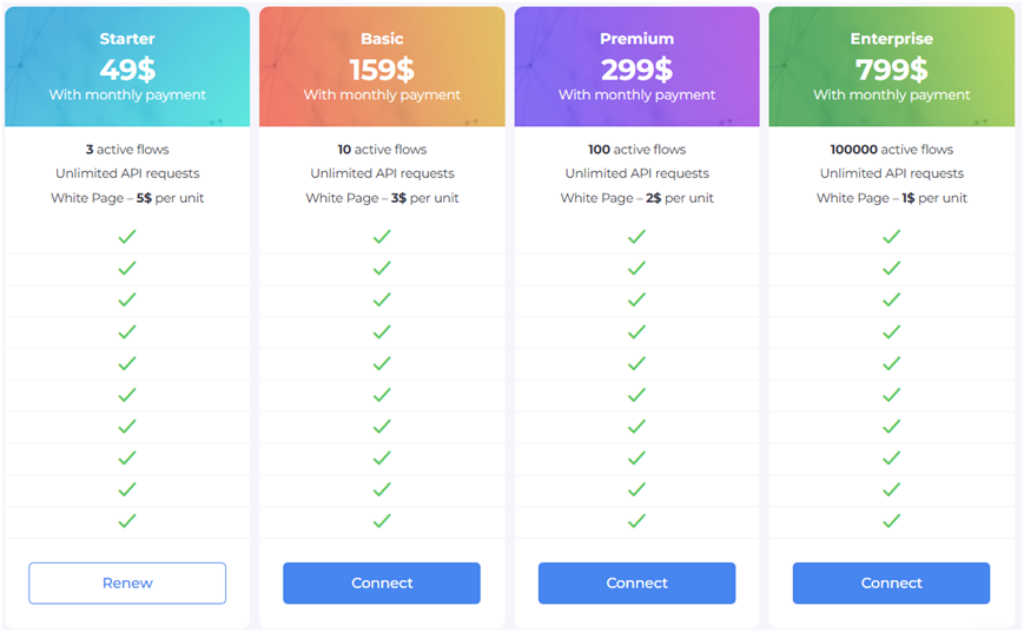Click 'Unlimited API requests' in Enterprise plan
The width and height of the screenshot is (1024, 632).
892,174
